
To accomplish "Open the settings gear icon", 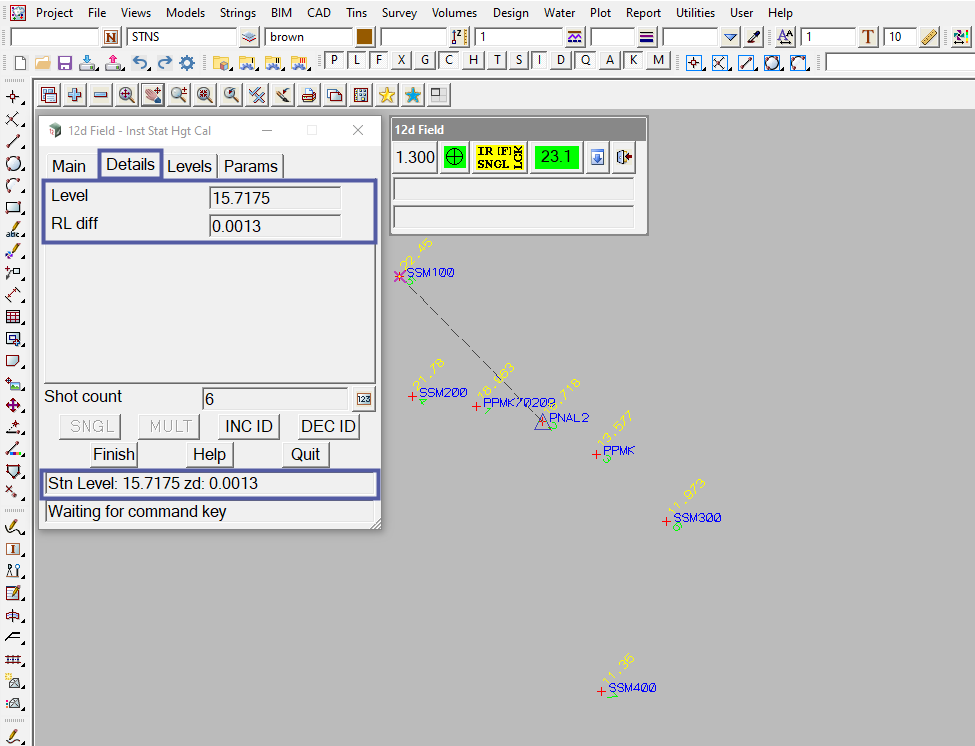I will point(187,62).
